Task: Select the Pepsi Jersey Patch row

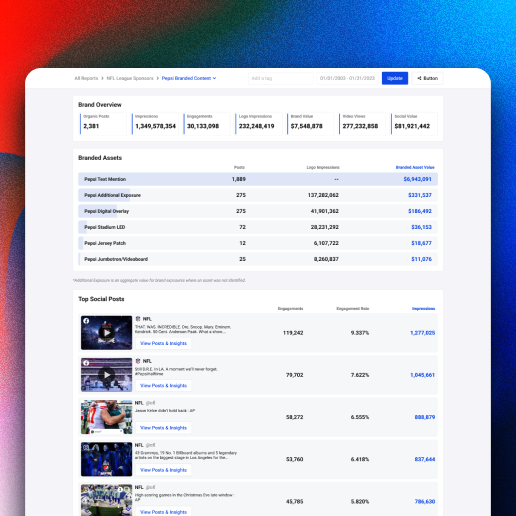Action: (258, 243)
